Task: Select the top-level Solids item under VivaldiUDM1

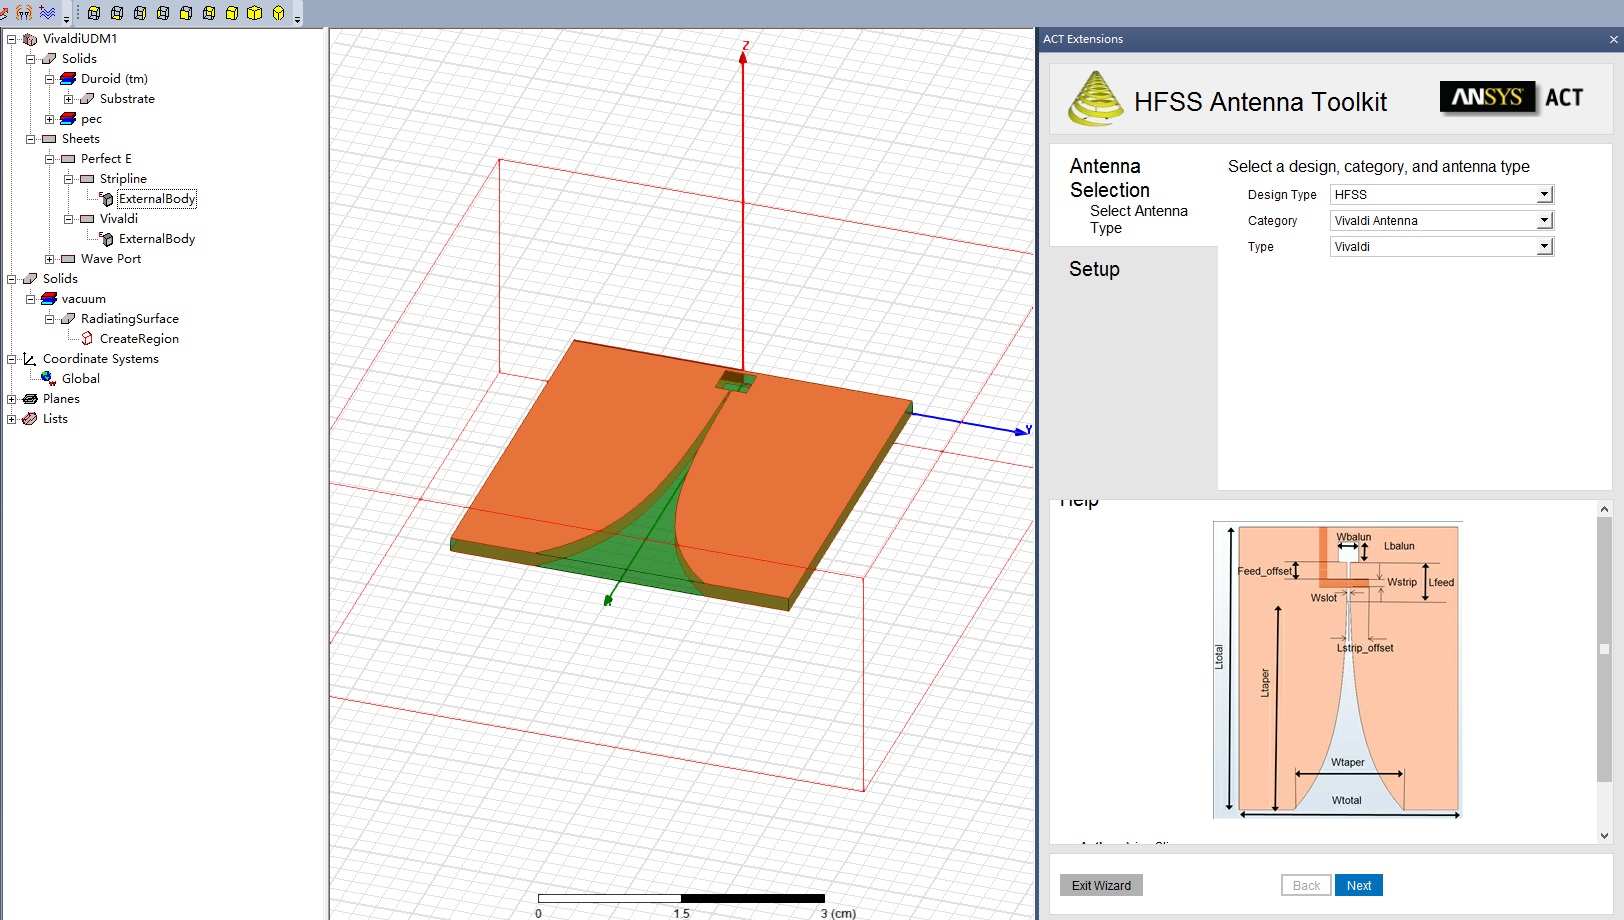Action: click(x=79, y=59)
